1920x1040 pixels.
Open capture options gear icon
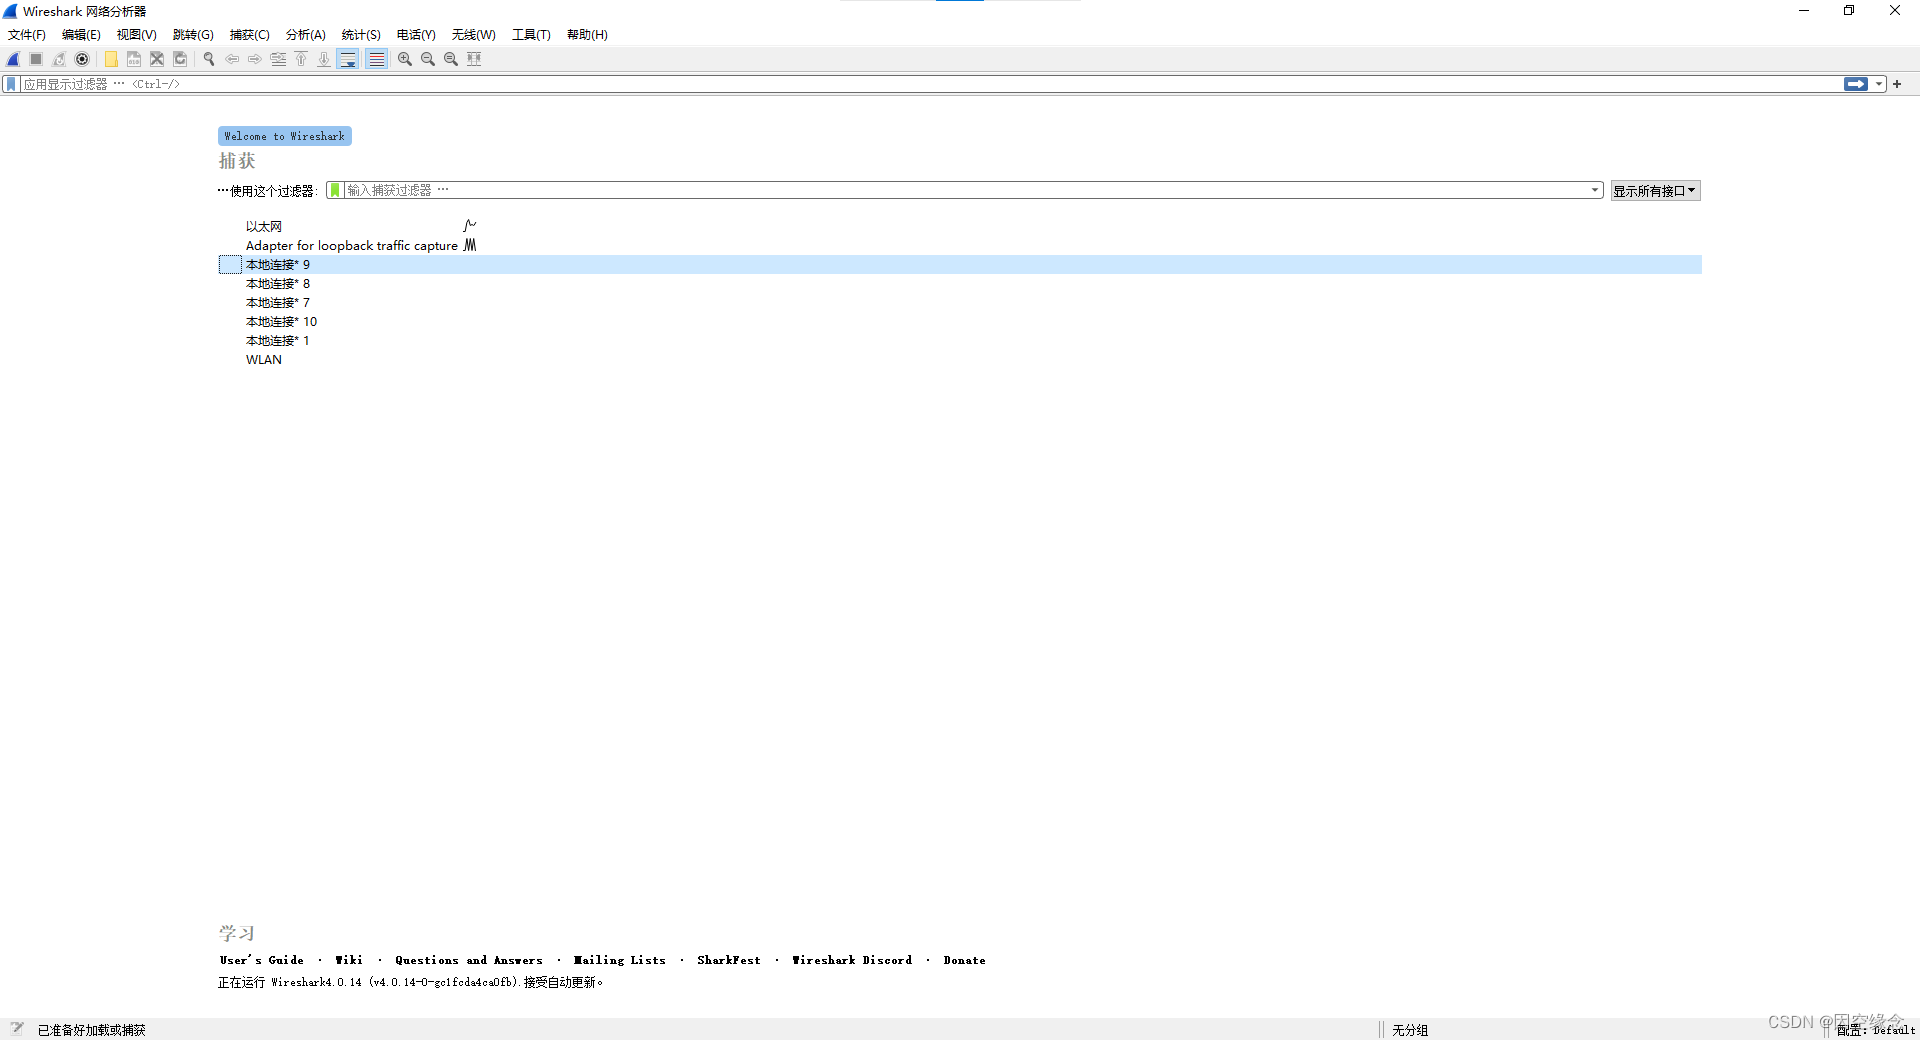[x=82, y=59]
